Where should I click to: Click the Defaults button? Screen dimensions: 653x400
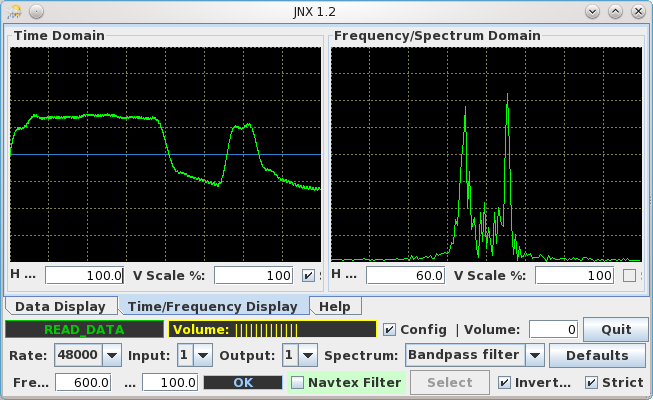pyautogui.click(x=596, y=355)
